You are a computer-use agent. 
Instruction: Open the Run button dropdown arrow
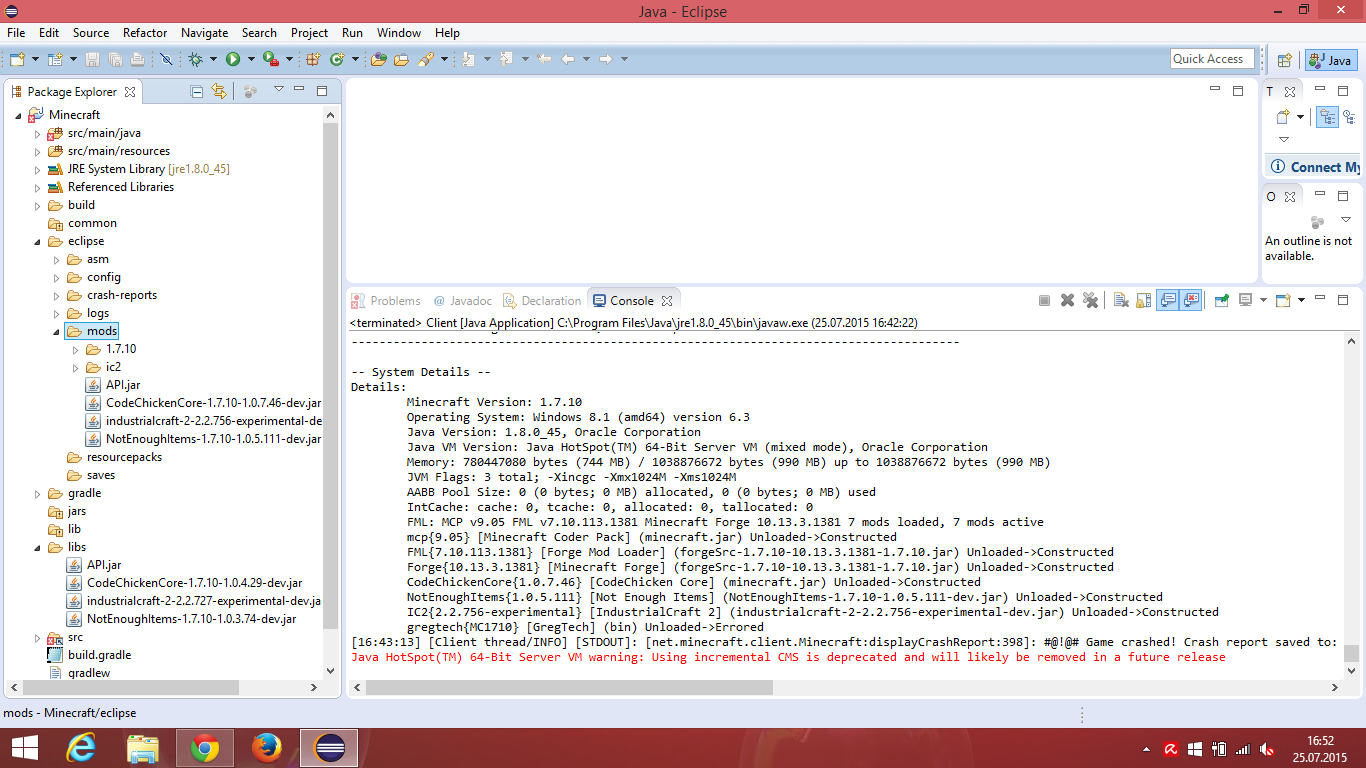[x=249, y=60]
